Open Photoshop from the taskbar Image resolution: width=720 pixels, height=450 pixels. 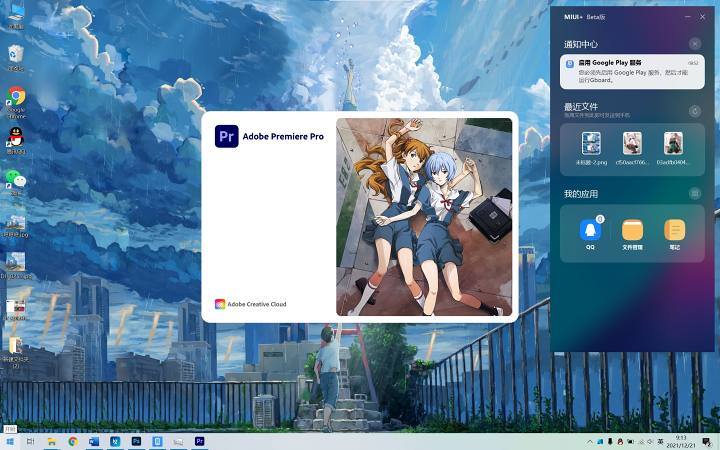tap(136, 441)
